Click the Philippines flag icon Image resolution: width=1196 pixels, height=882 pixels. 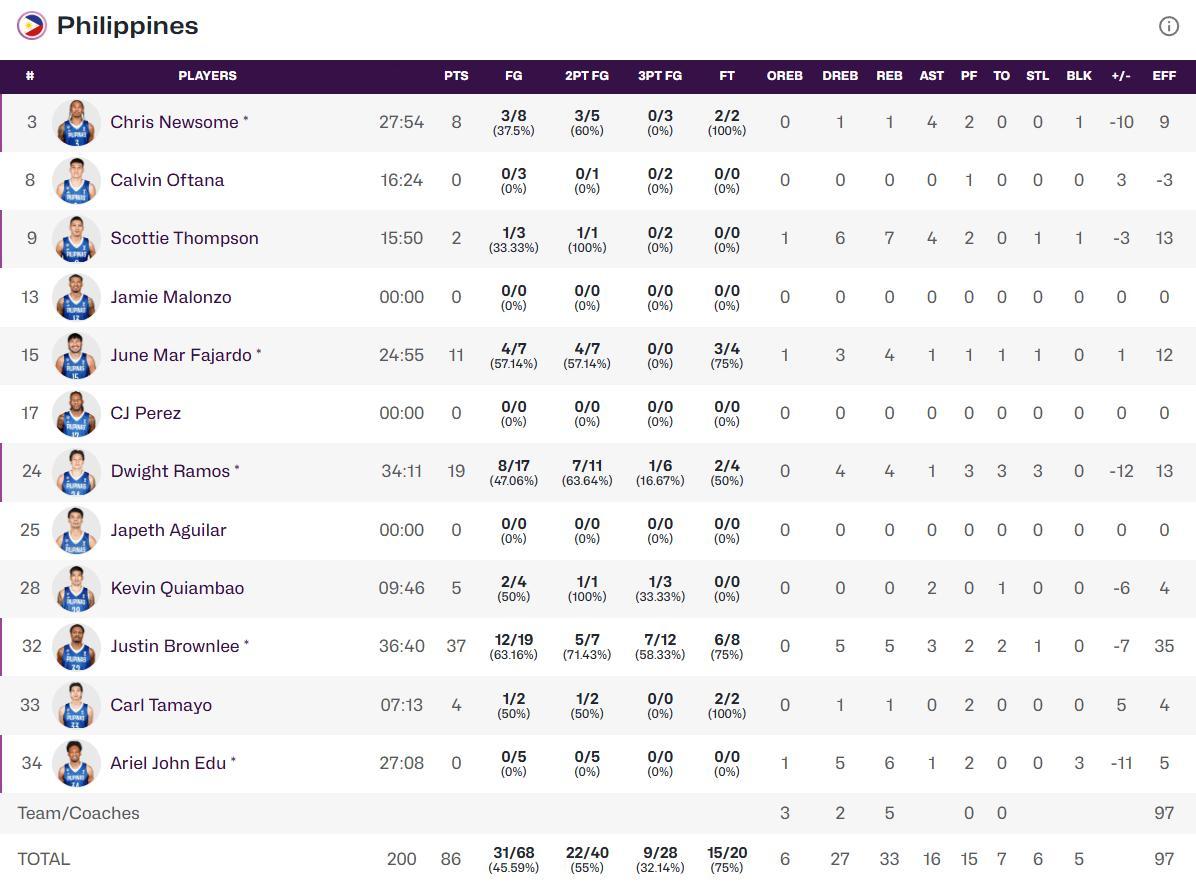(x=31, y=26)
